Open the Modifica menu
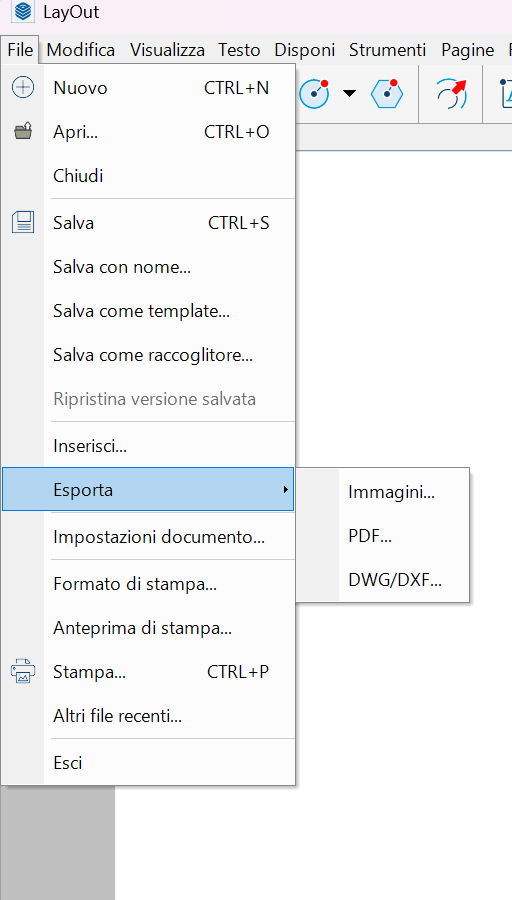This screenshot has width=512, height=900. (x=81, y=50)
